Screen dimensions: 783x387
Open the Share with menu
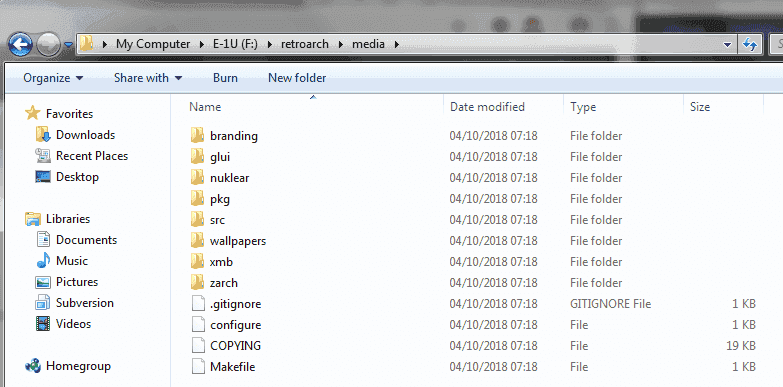pyautogui.click(x=148, y=78)
